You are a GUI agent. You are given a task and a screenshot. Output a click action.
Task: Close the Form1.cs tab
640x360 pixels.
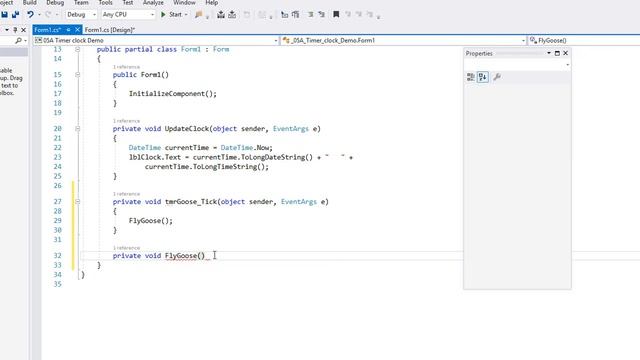77,30
